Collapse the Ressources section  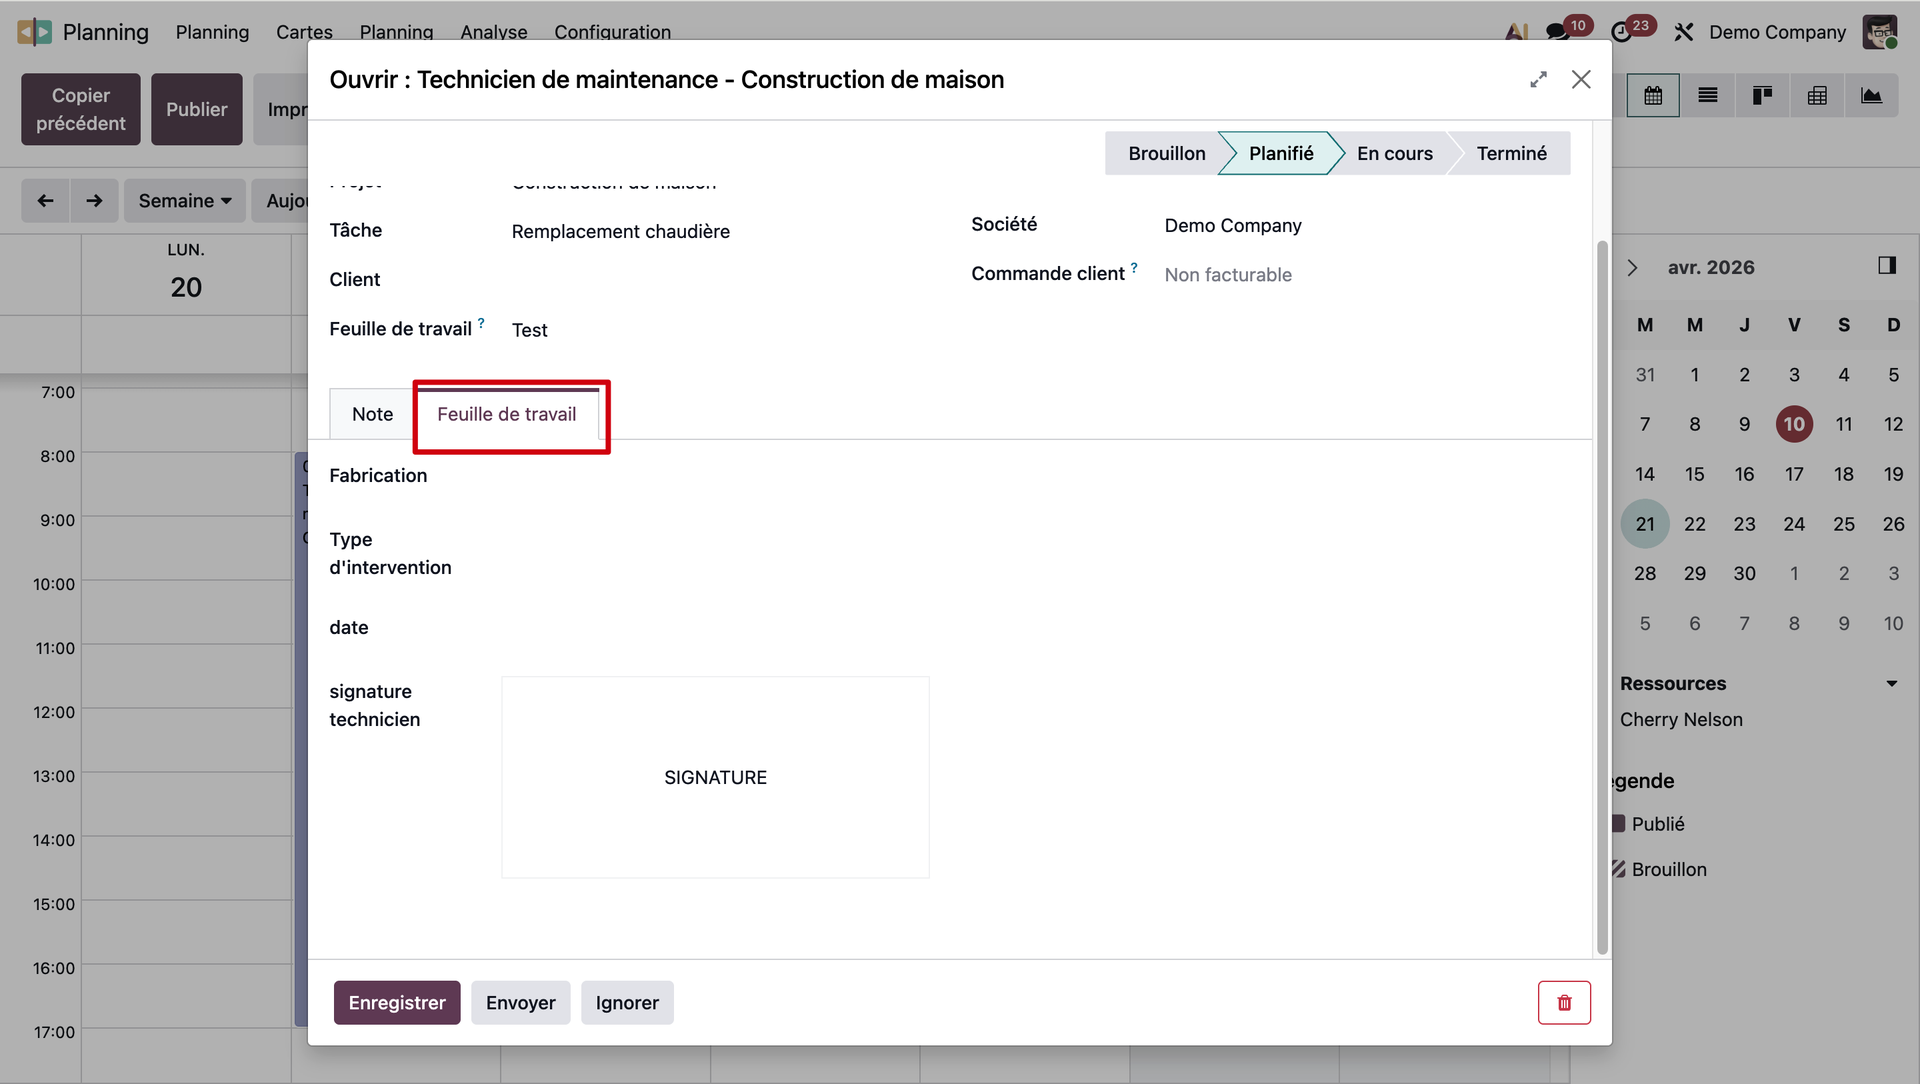(1891, 684)
